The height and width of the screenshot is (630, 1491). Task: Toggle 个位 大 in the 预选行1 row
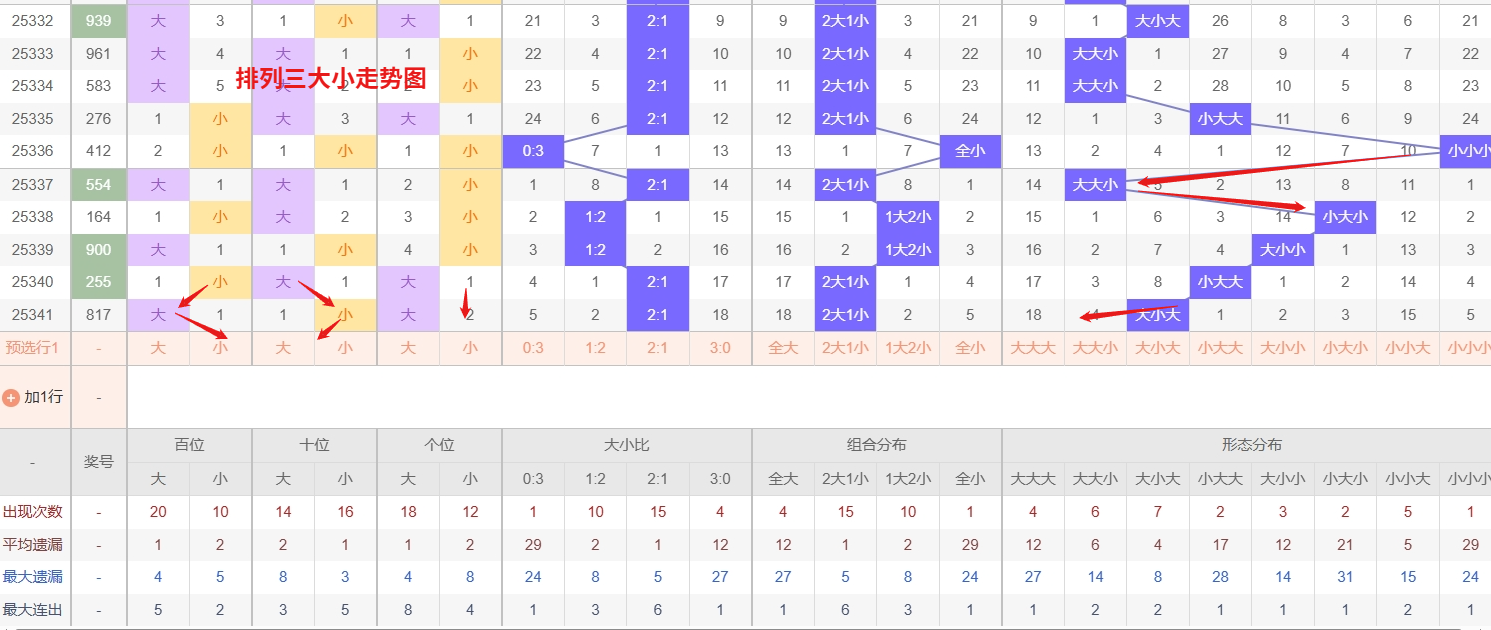408,349
